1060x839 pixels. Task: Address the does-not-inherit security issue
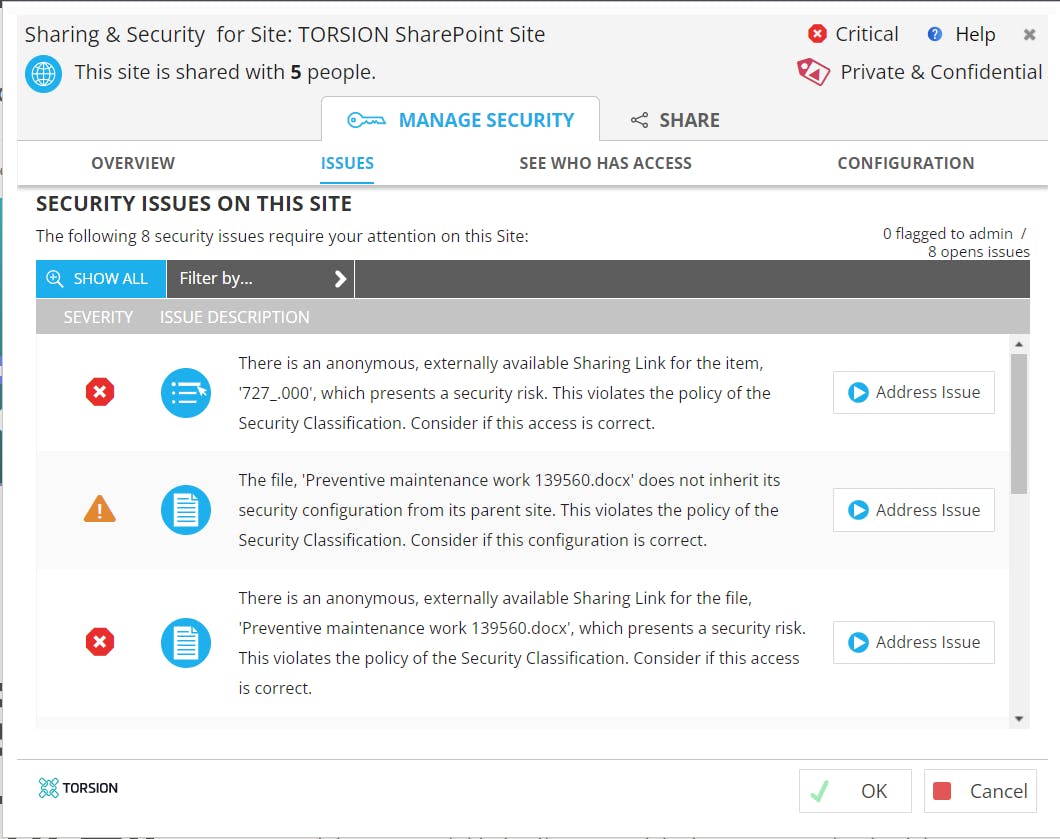[913, 510]
